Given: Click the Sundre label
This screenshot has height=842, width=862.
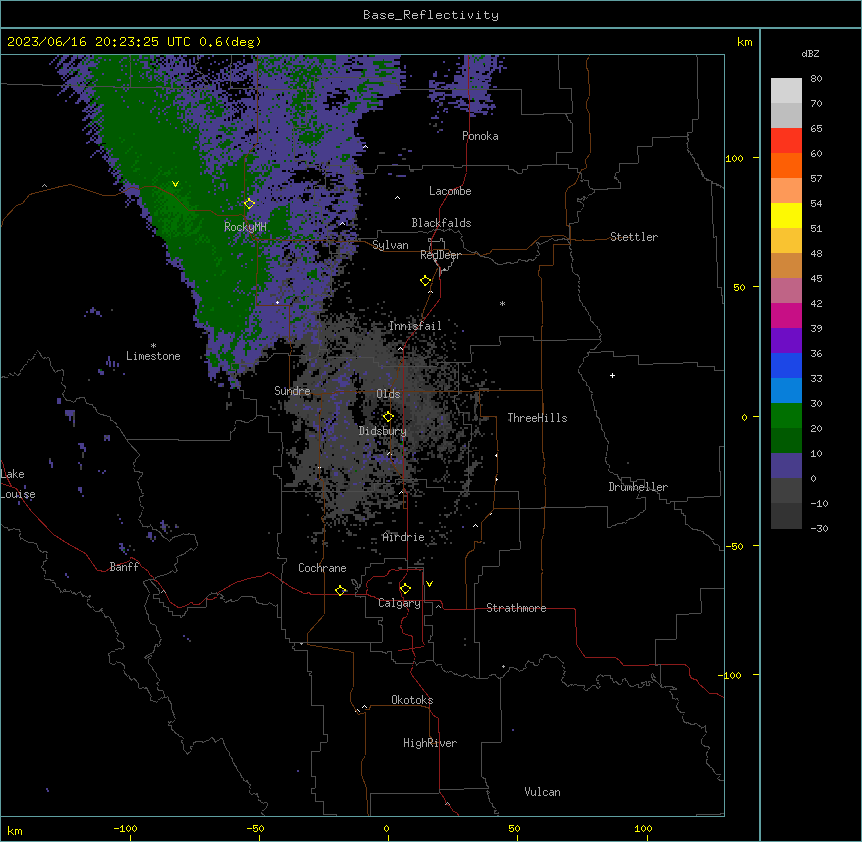Looking at the screenshot, I should coord(292,391).
